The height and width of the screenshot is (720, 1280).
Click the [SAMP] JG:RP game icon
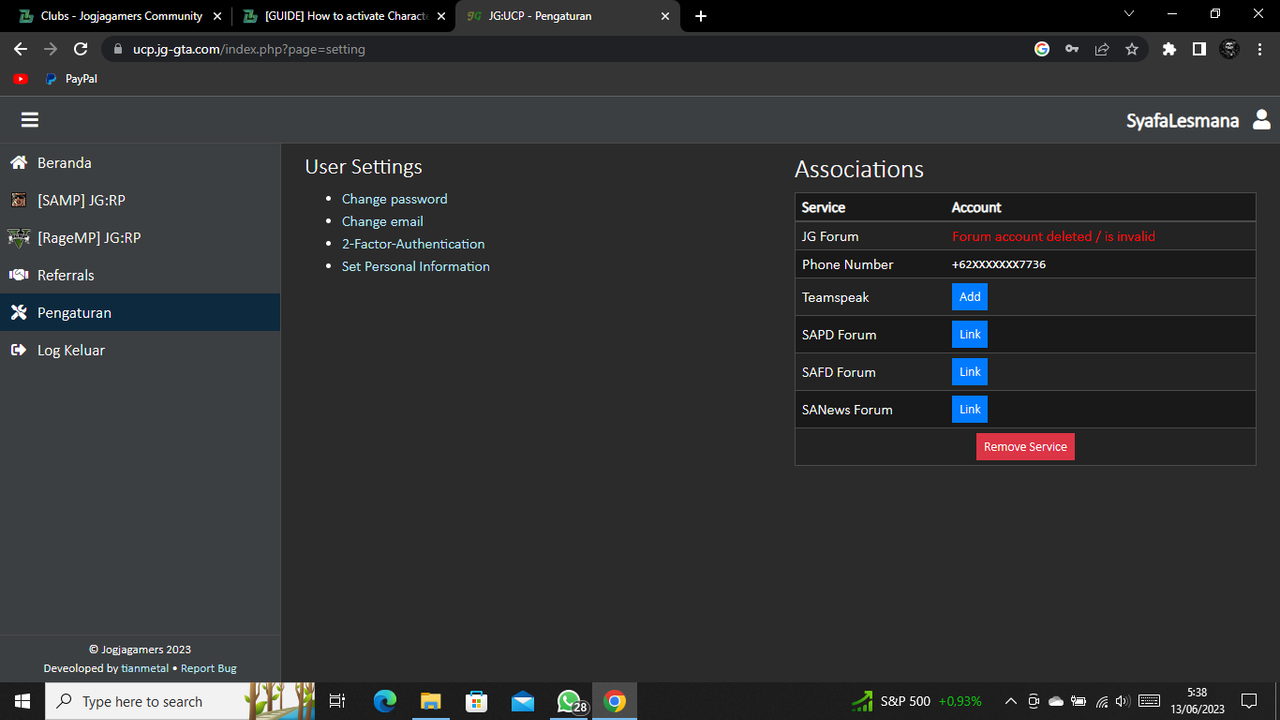(x=18, y=200)
